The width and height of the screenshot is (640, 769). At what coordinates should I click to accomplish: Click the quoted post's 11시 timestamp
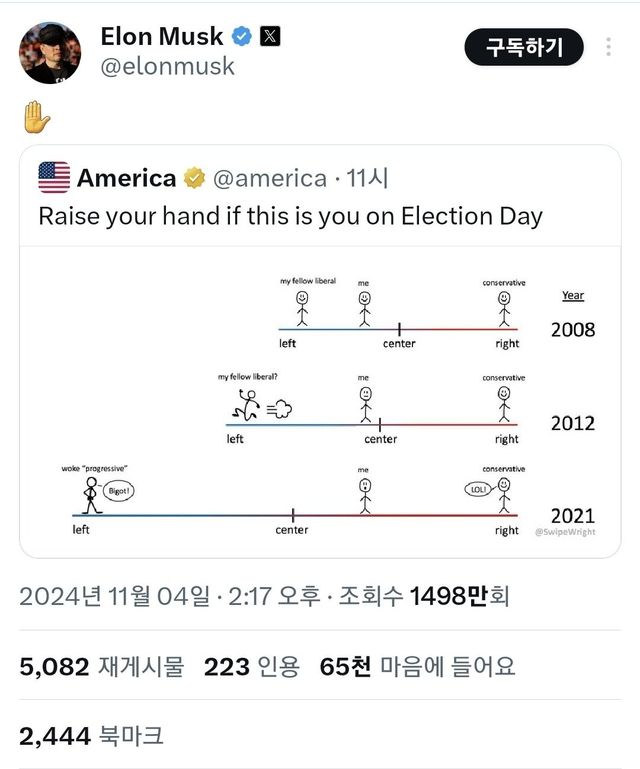pyautogui.click(x=366, y=178)
